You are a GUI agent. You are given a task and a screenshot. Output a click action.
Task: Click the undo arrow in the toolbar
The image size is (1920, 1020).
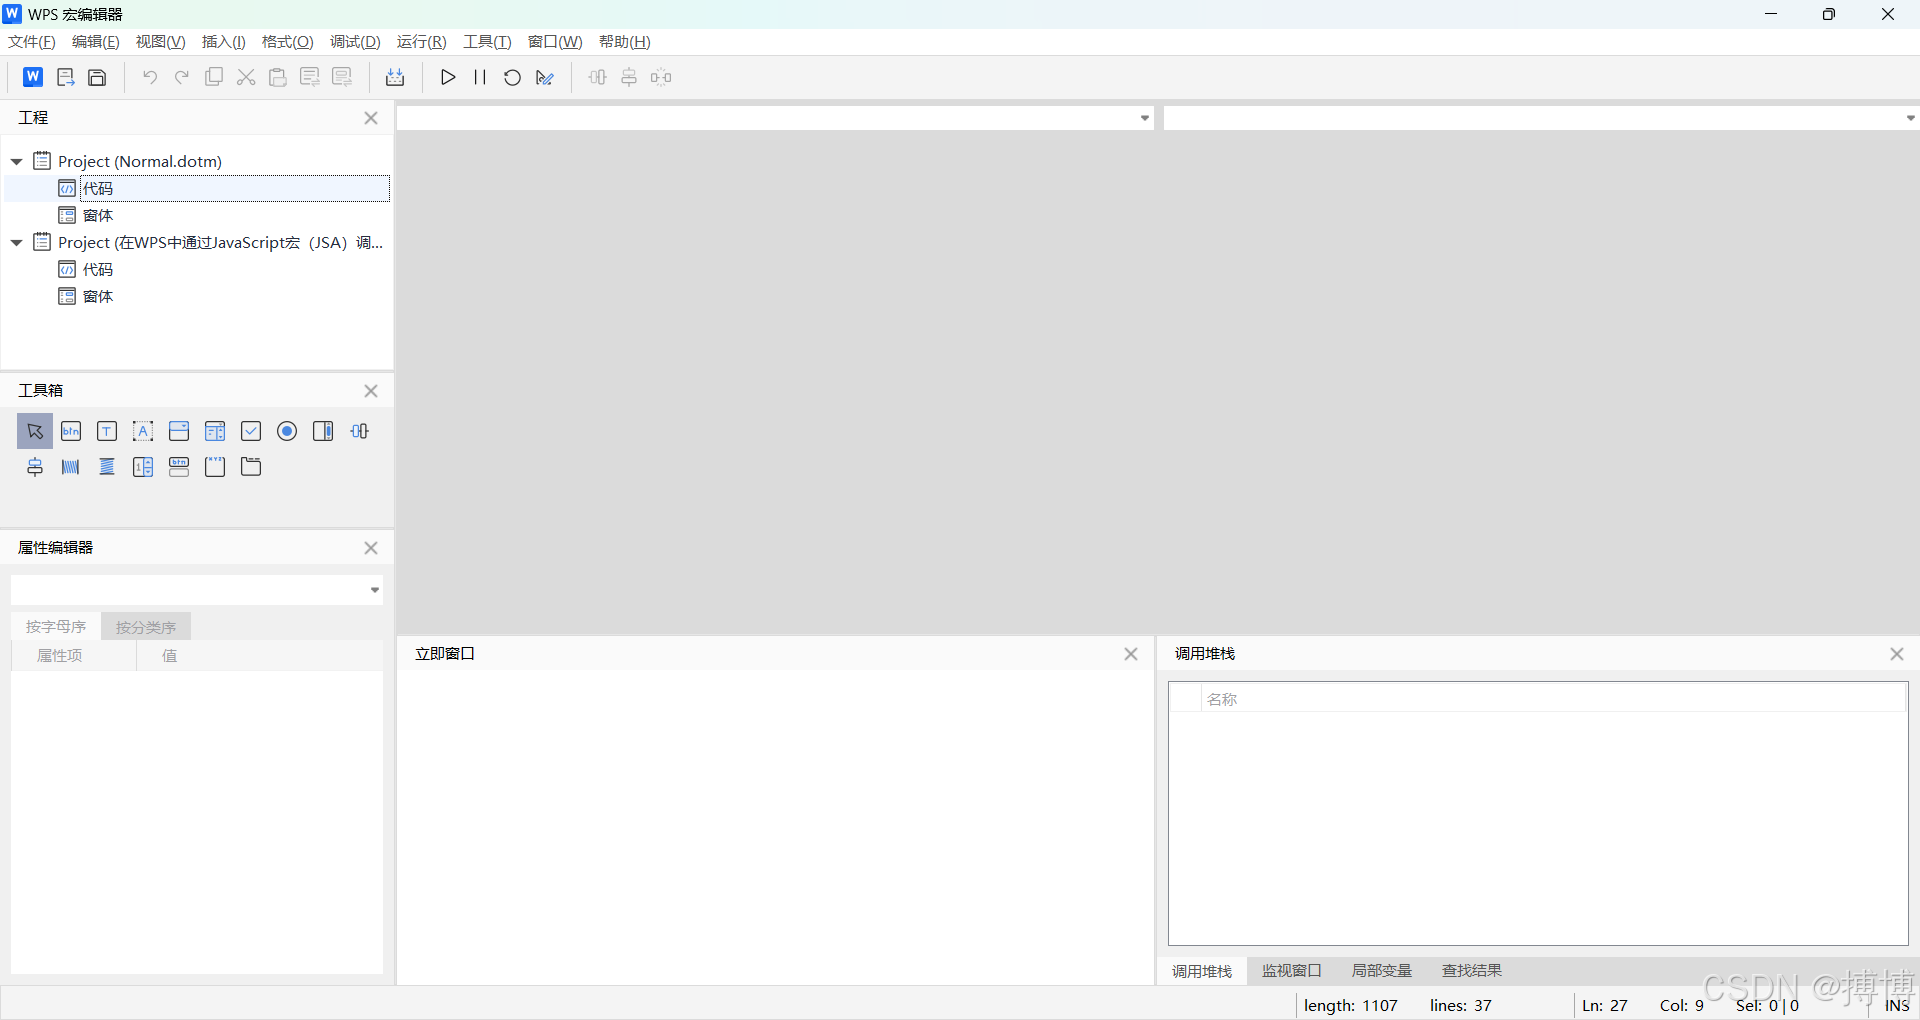tap(149, 77)
